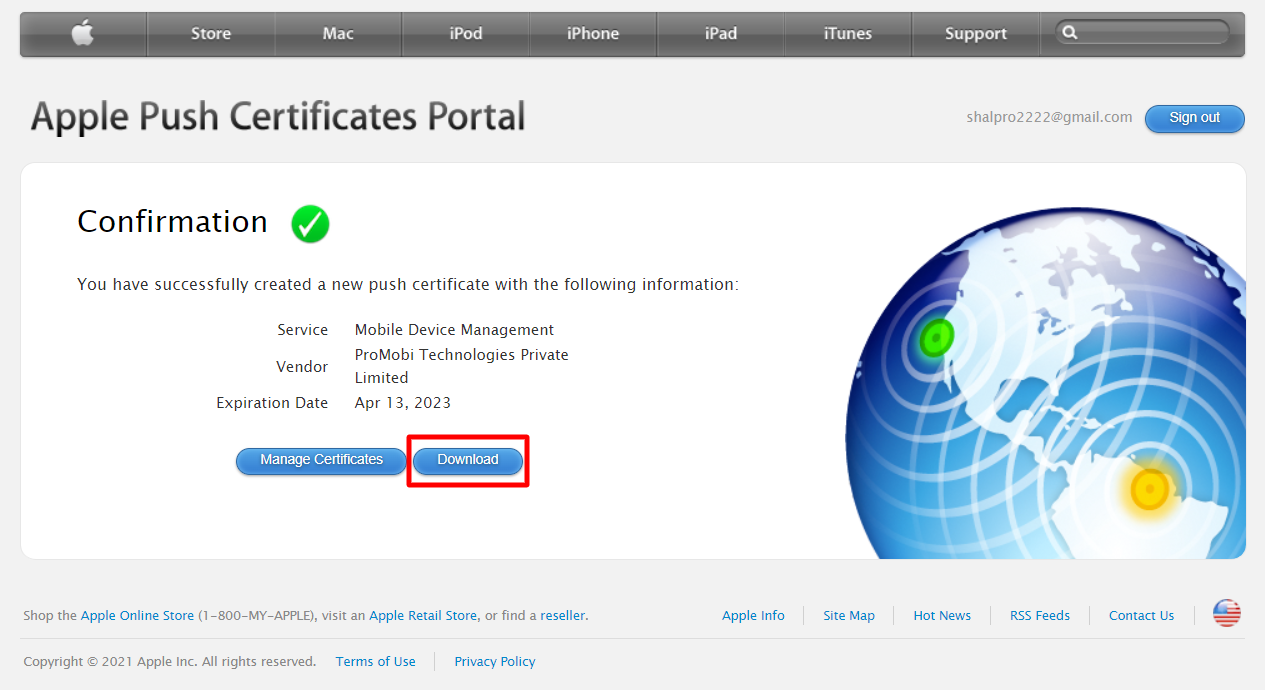Click the Service label
This screenshot has height=690, width=1265.
(303, 330)
